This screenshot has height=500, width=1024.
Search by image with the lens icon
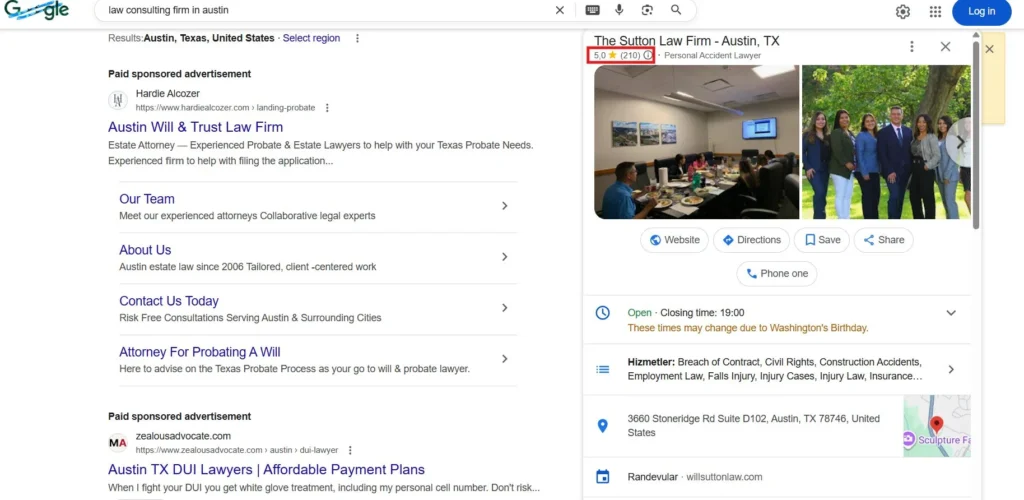pos(647,10)
